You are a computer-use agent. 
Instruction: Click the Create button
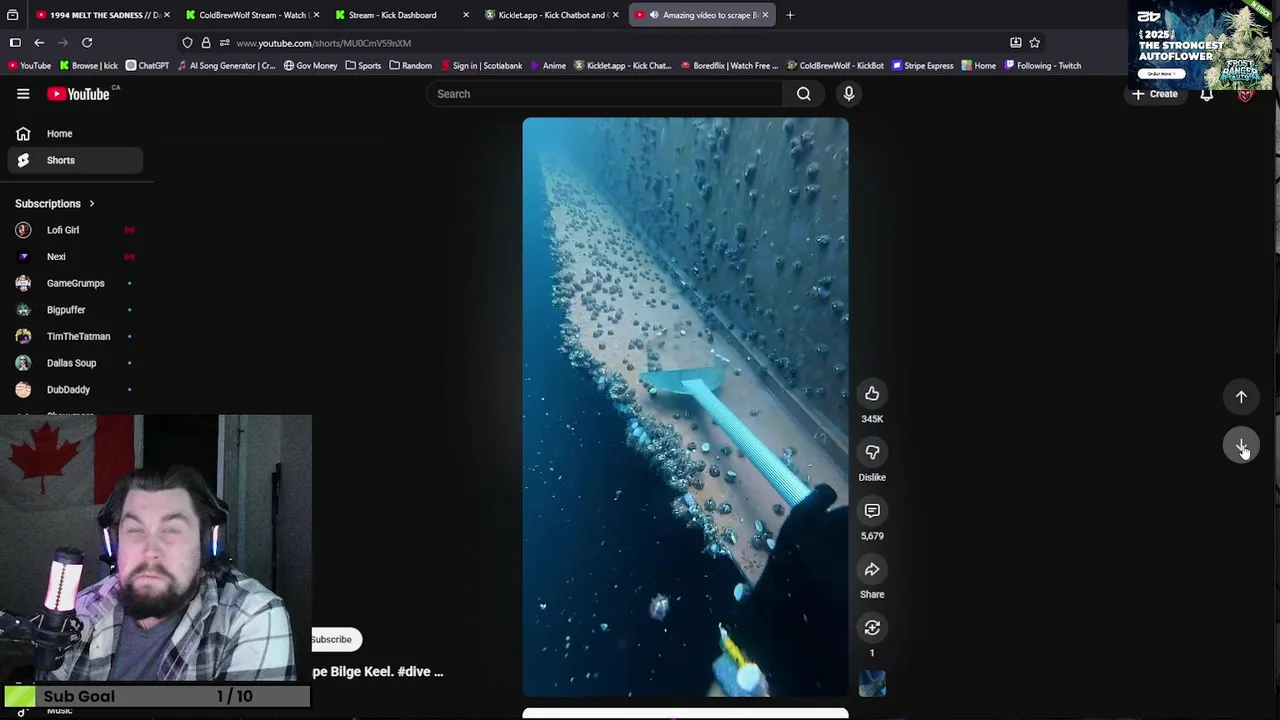click(1156, 94)
